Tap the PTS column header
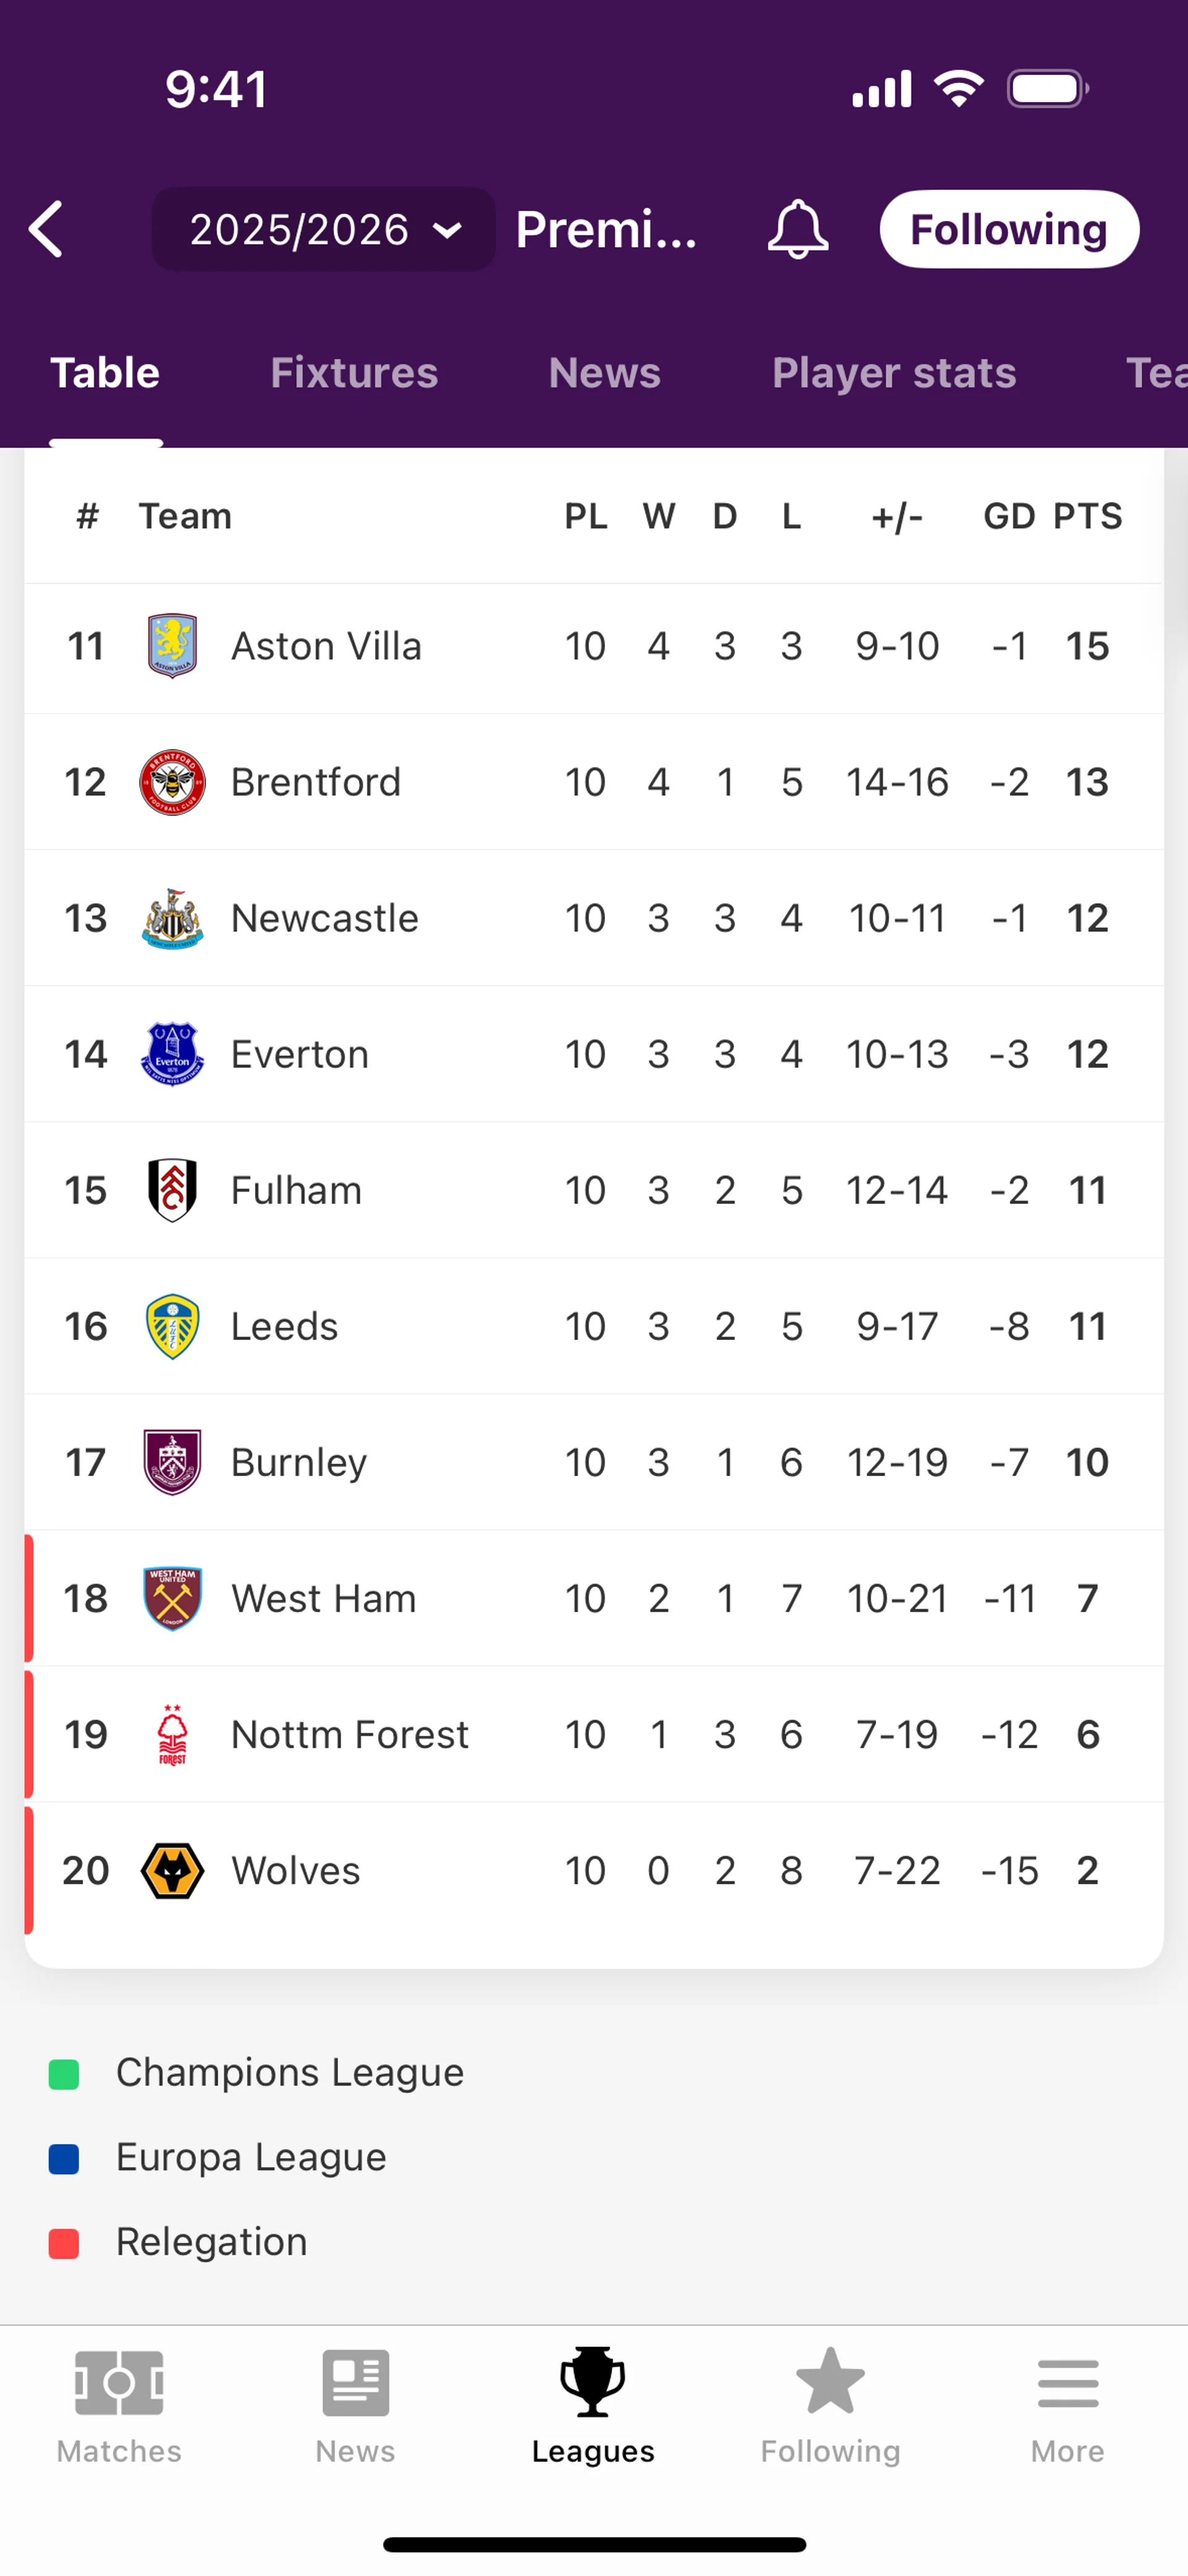 (x=1087, y=516)
